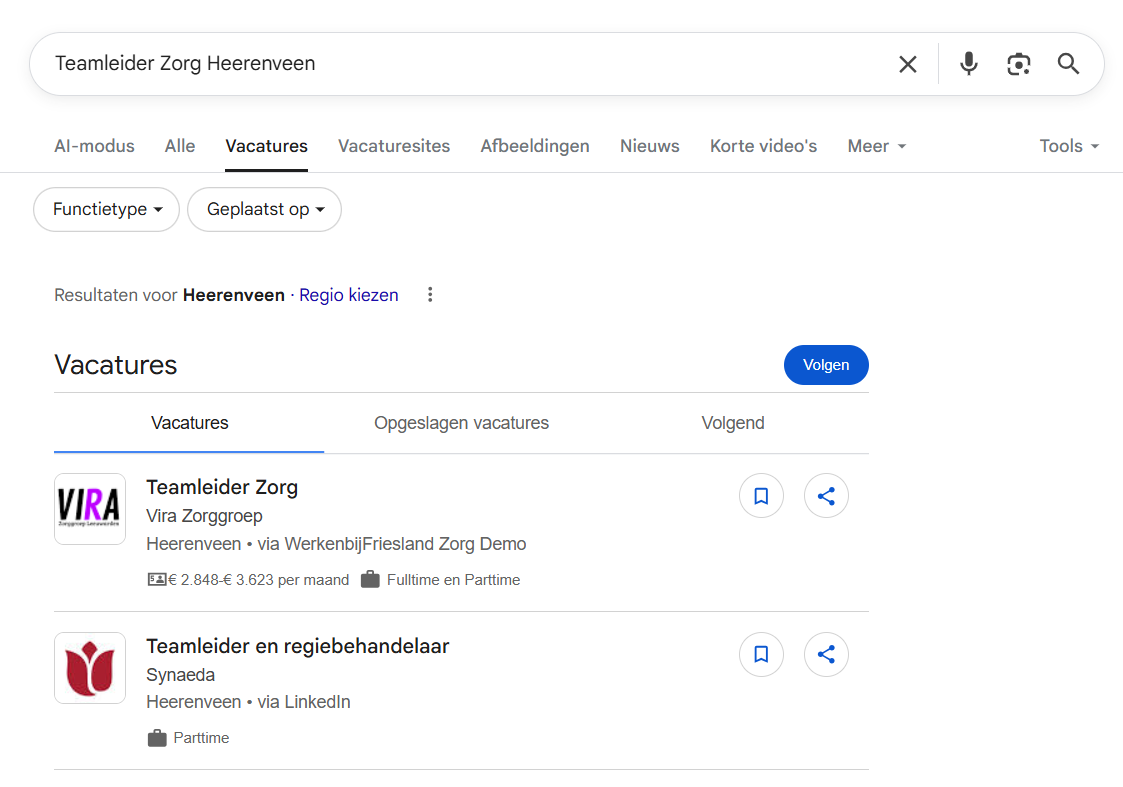Open the three-dot options next to Regio kiezen

pyautogui.click(x=430, y=295)
